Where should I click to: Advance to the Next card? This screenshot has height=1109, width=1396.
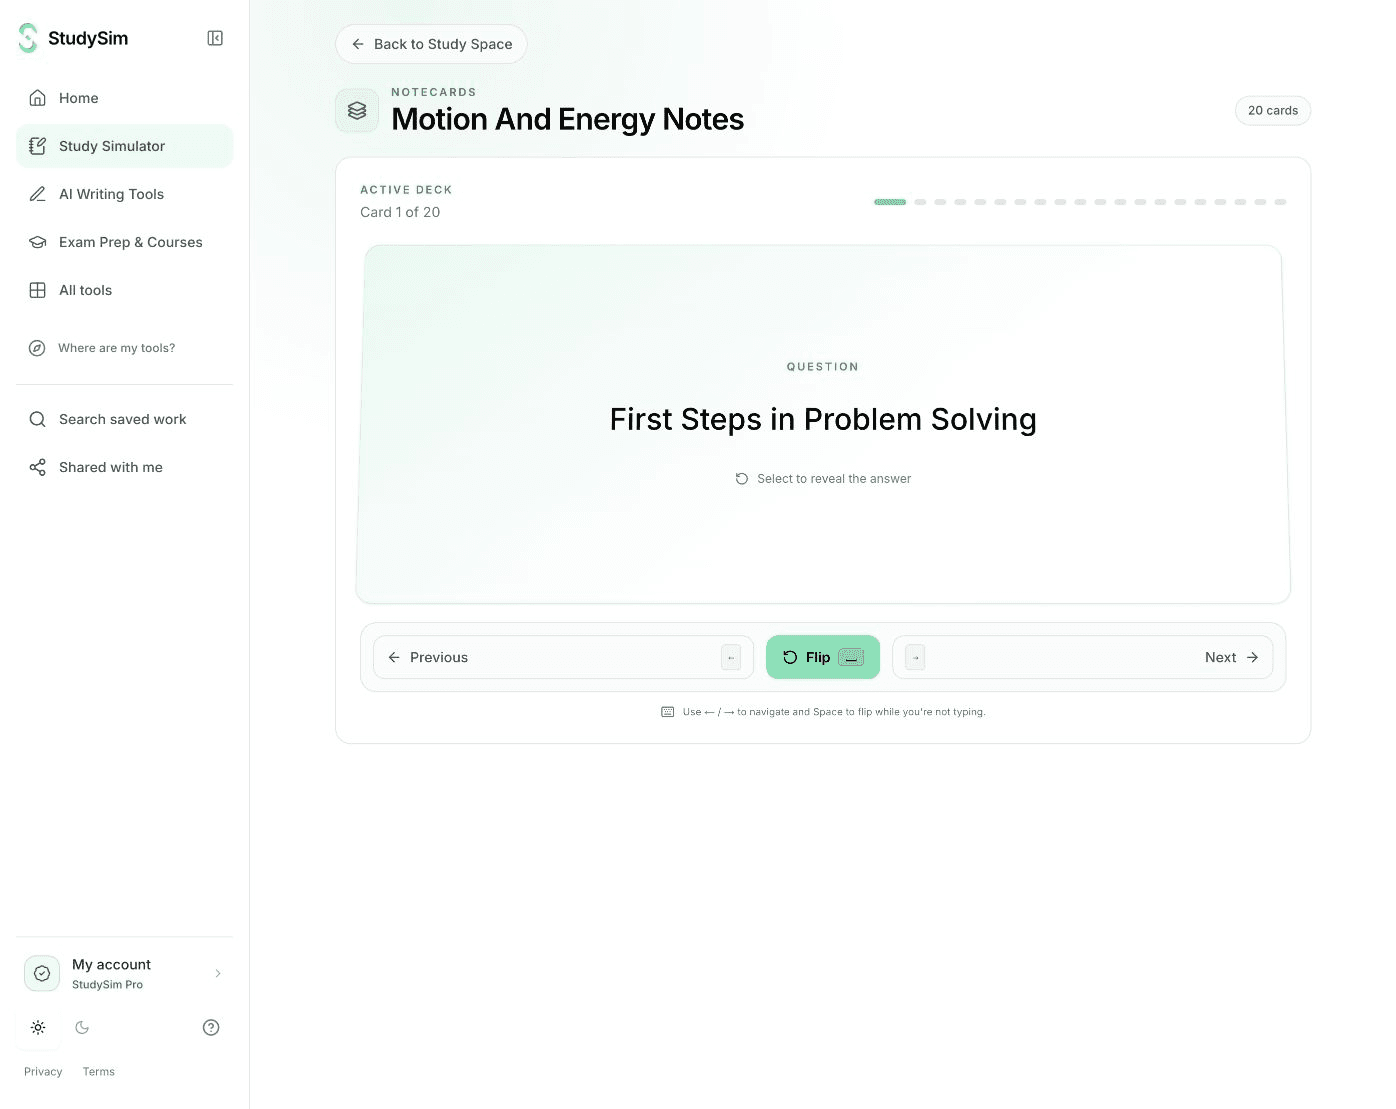click(1082, 657)
